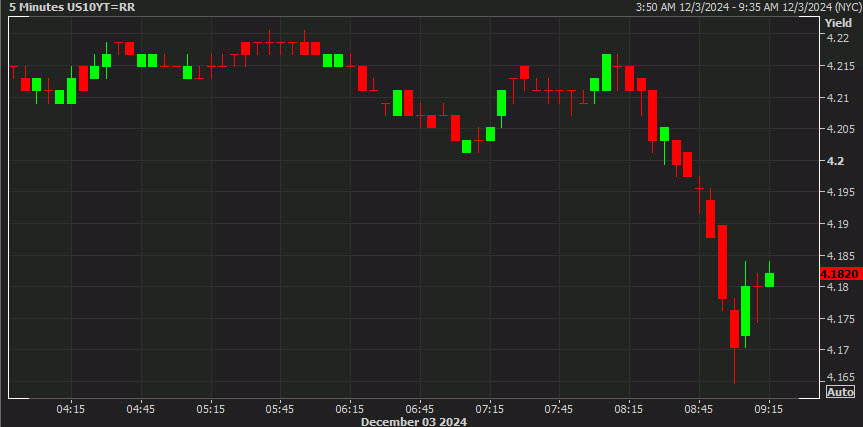Click the Auto scale button
The width and height of the screenshot is (863, 427).
click(x=840, y=392)
